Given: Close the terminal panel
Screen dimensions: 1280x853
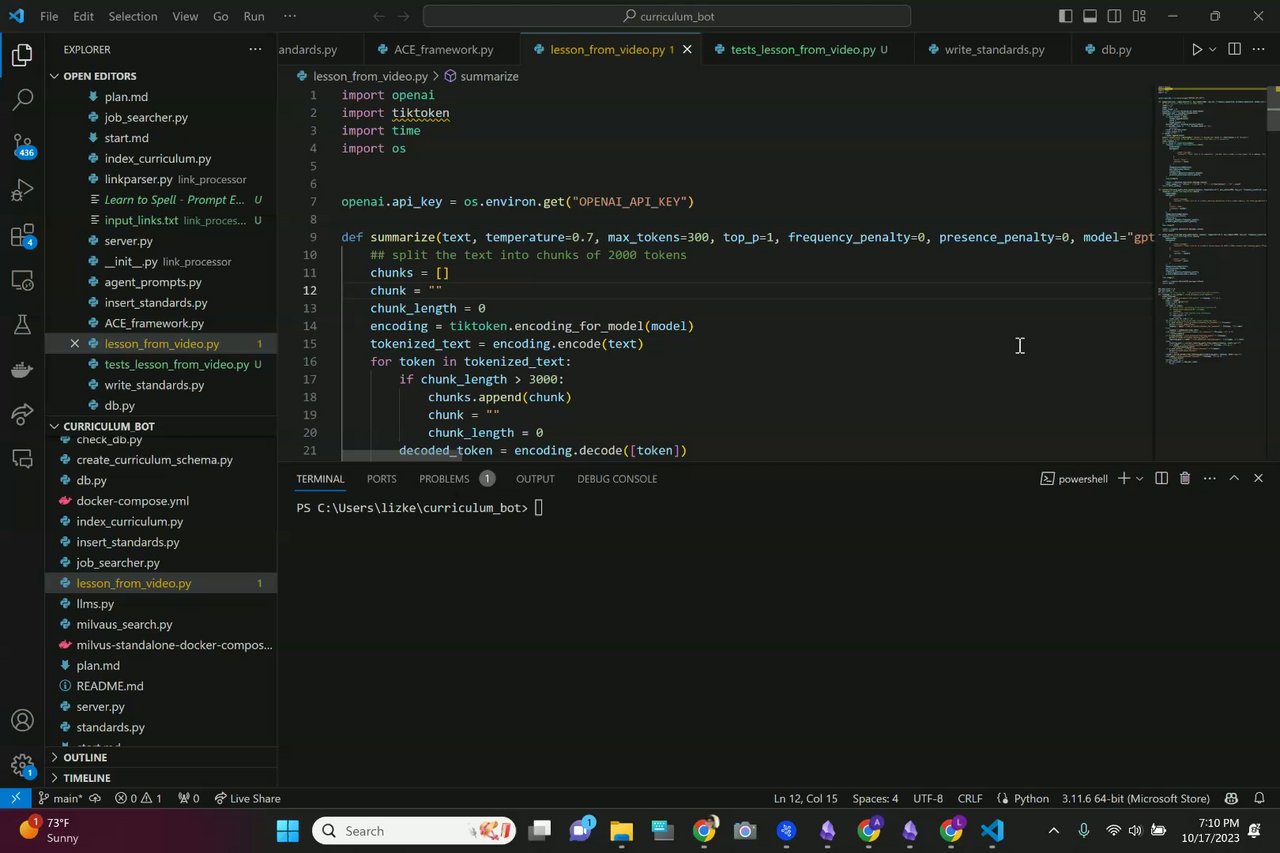Looking at the screenshot, I should pyautogui.click(x=1259, y=479).
